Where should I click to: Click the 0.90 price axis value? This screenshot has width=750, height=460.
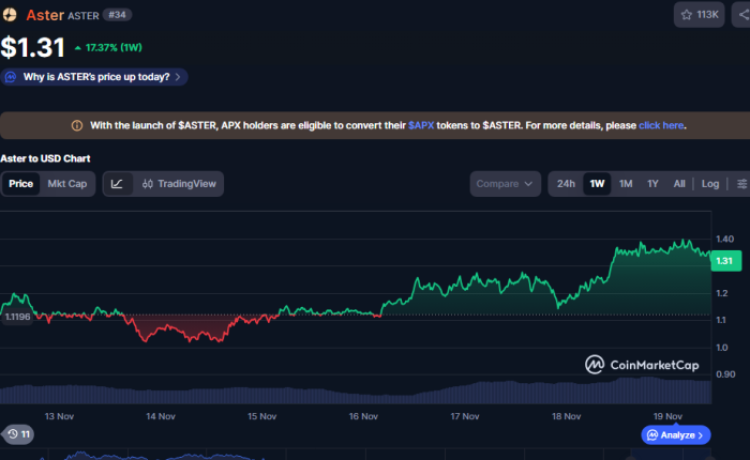(x=726, y=374)
